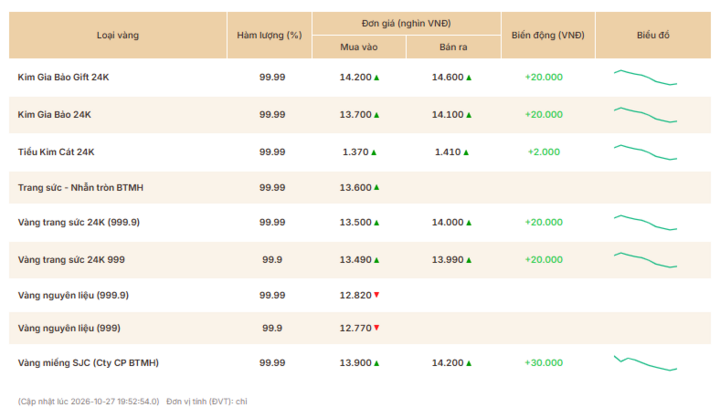Click the up arrow next to SJC 14.200 price

click(x=469, y=363)
